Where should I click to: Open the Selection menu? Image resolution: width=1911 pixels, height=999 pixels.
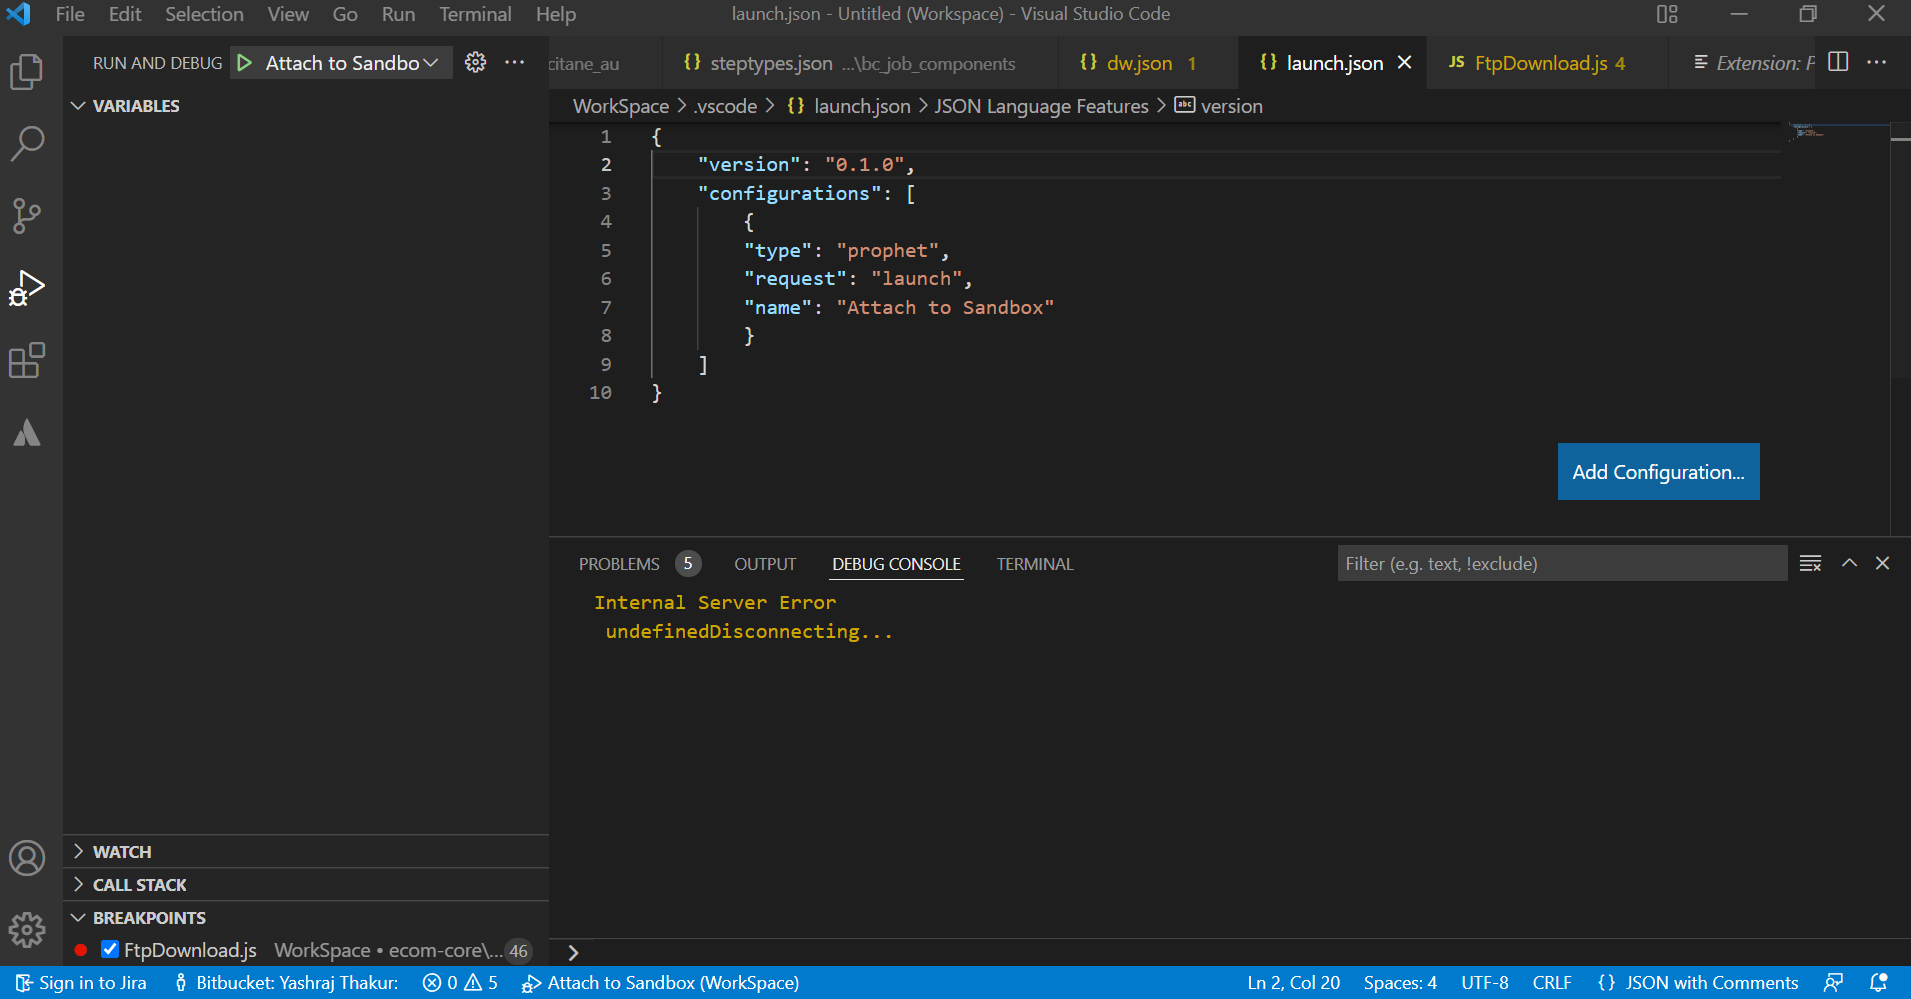pyautogui.click(x=204, y=14)
